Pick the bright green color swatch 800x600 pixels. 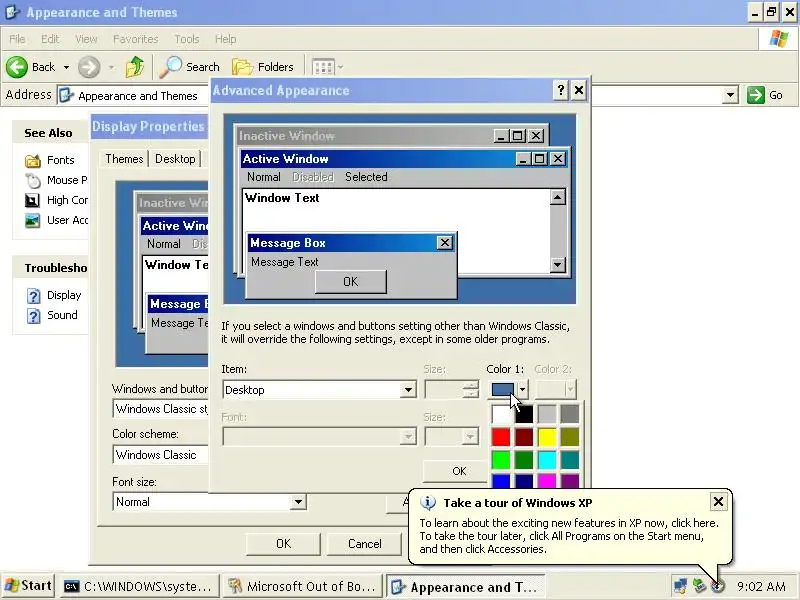(501, 460)
